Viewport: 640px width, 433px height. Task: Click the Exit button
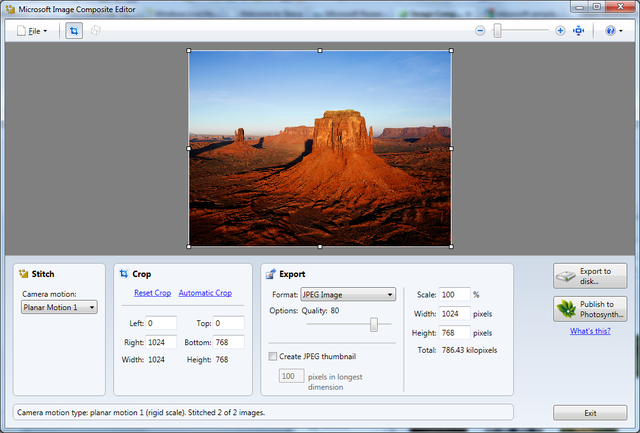click(590, 413)
